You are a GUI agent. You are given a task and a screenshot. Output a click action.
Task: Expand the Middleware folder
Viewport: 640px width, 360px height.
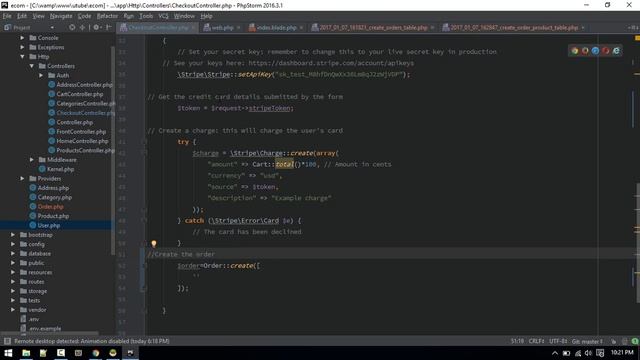(32, 160)
